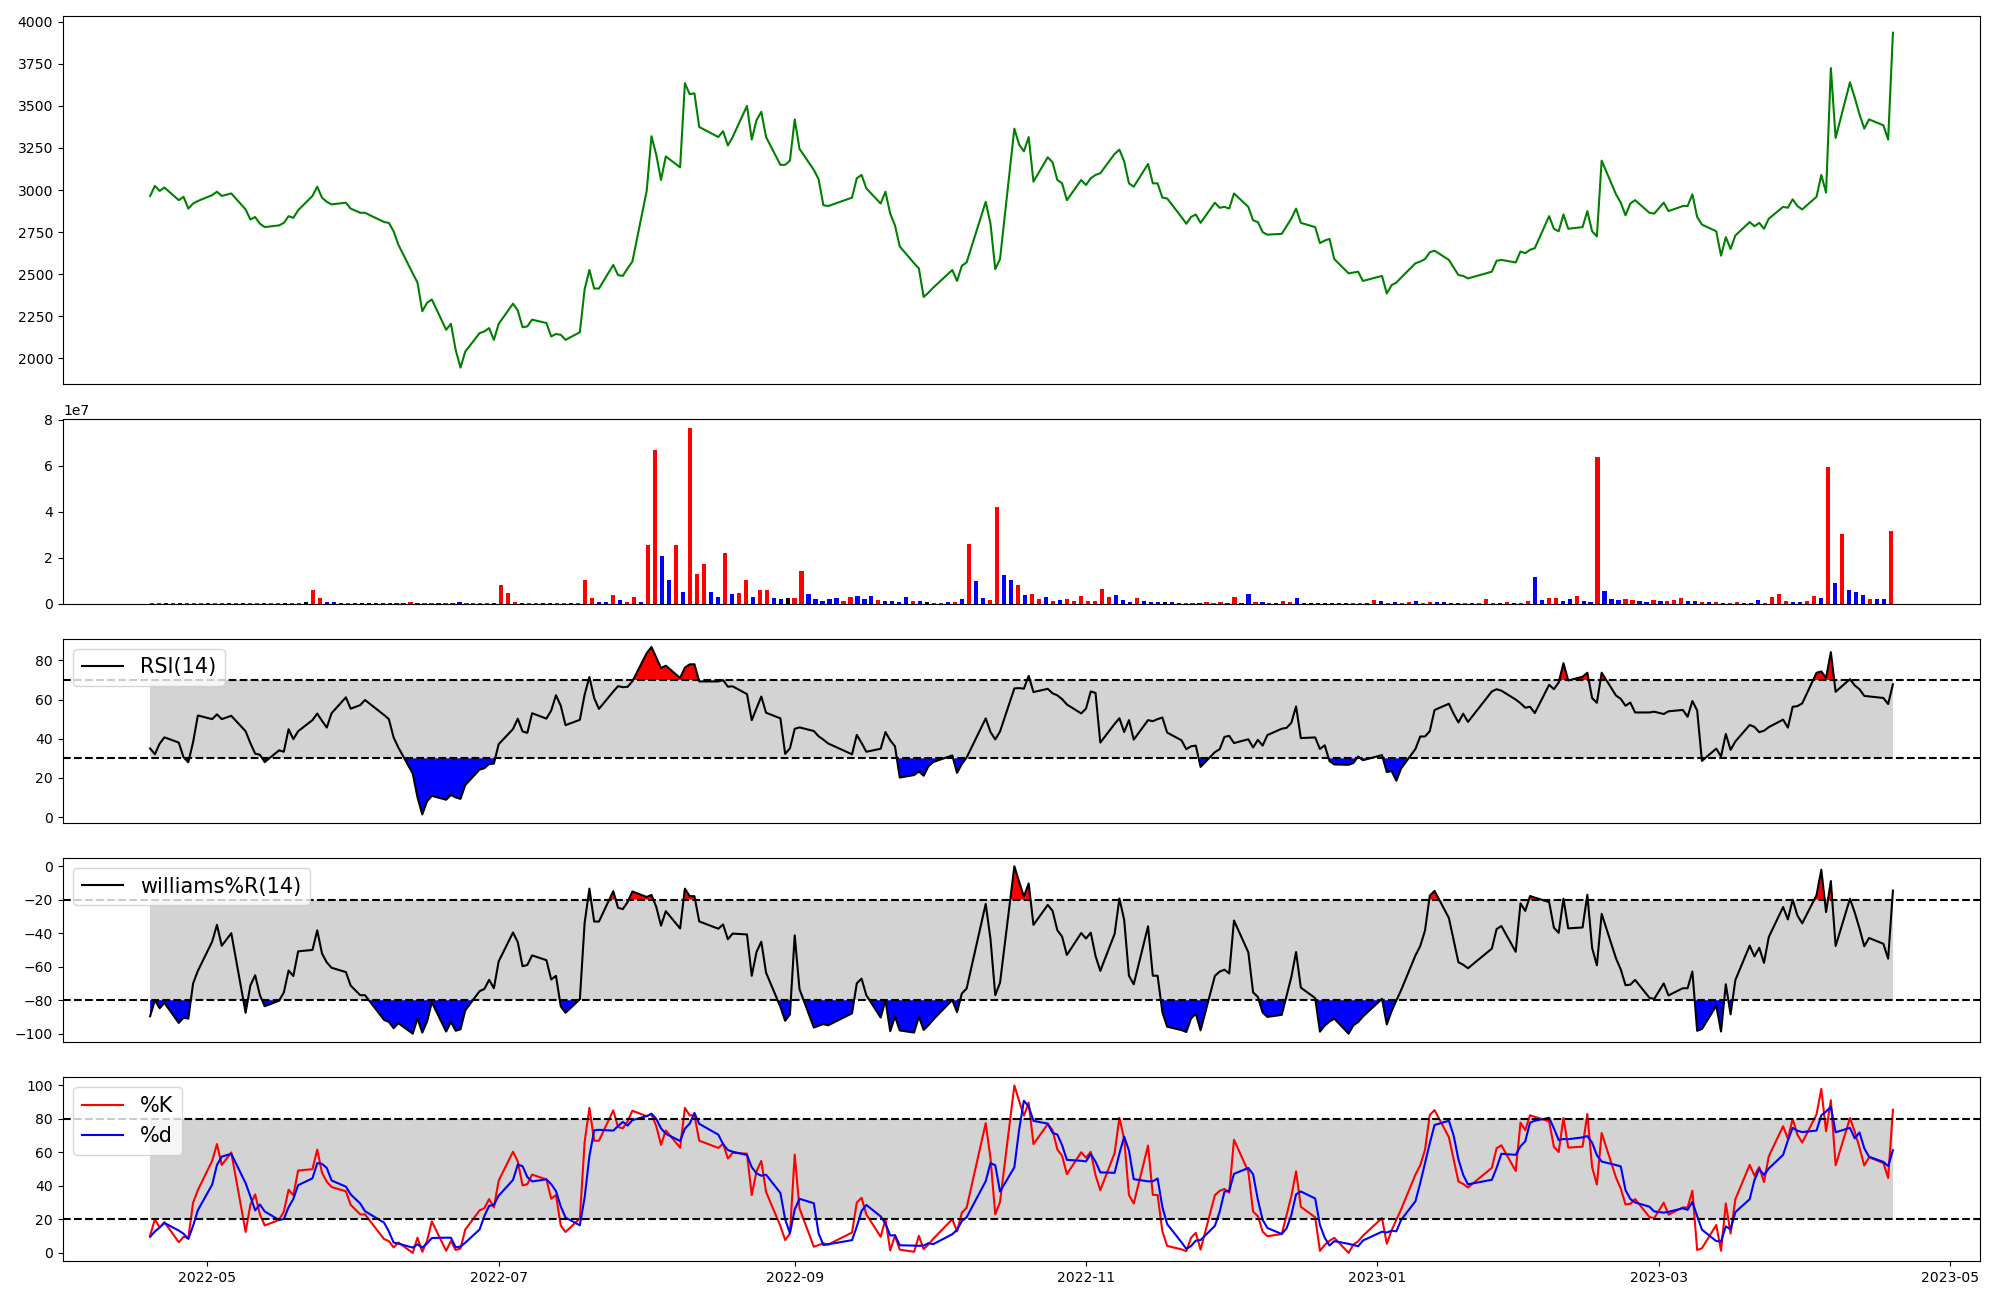Click the -100 Williams axis tick label

[34, 1034]
